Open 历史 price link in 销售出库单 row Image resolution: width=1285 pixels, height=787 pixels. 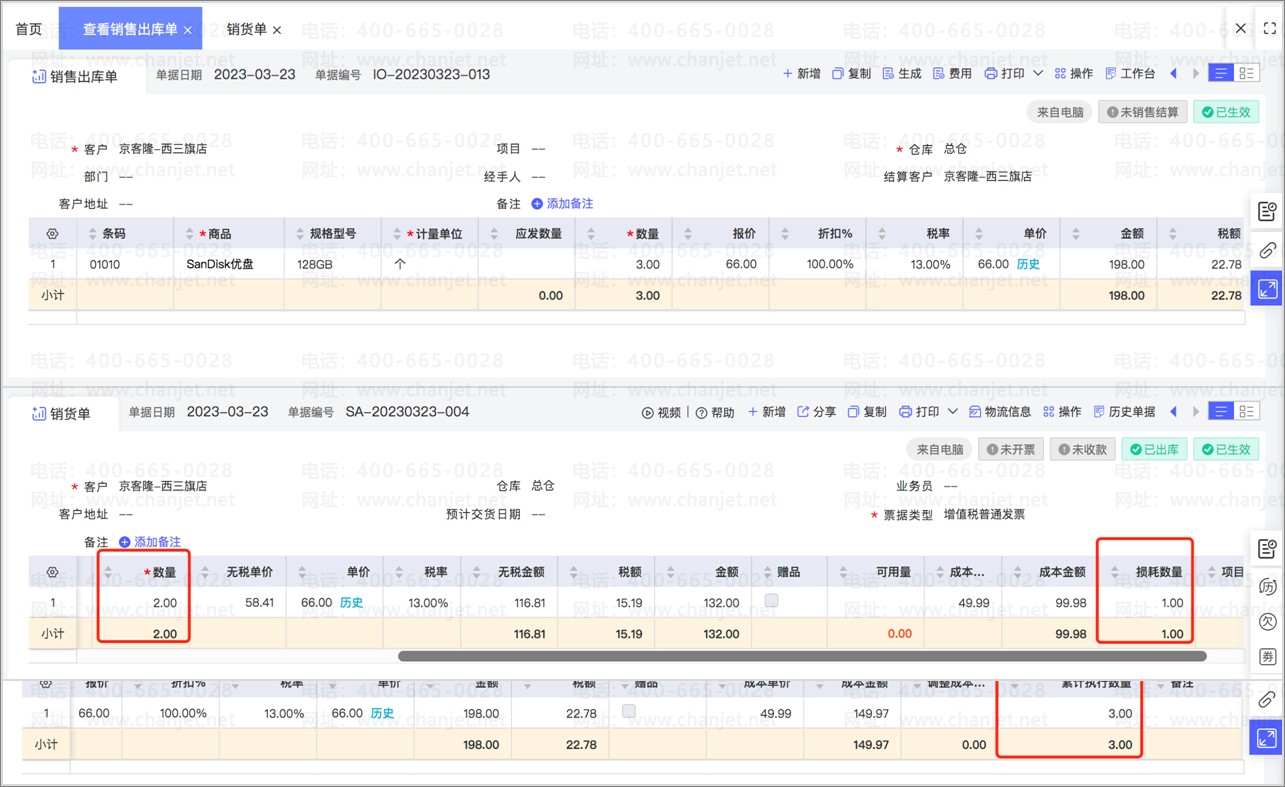click(1028, 265)
